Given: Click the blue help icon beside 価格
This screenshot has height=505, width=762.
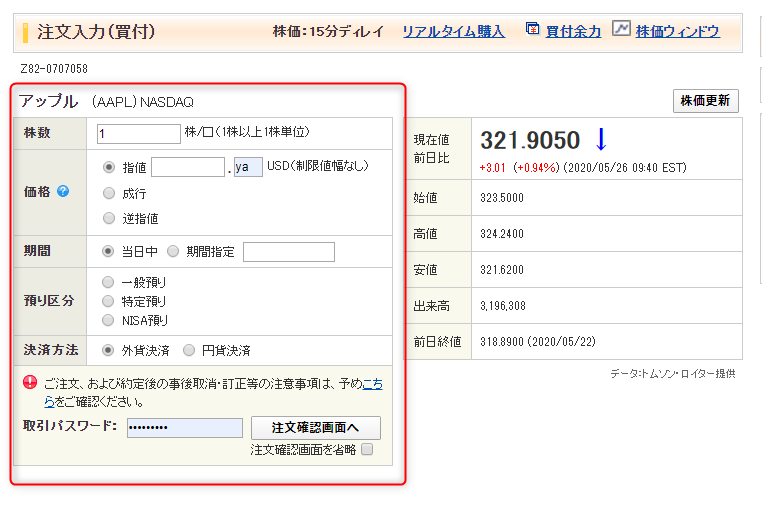Looking at the screenshot, I should (x=63, y=191).
